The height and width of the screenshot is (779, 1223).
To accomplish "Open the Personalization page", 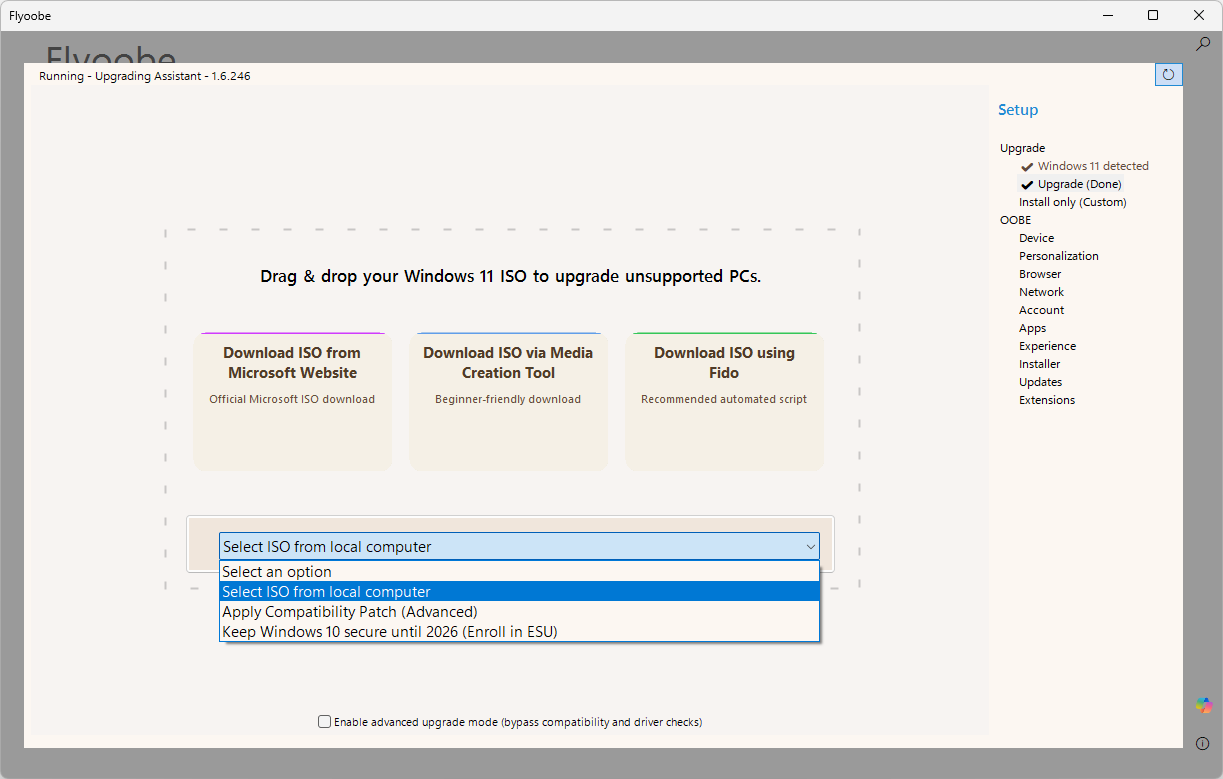I will coord(1058,256).
